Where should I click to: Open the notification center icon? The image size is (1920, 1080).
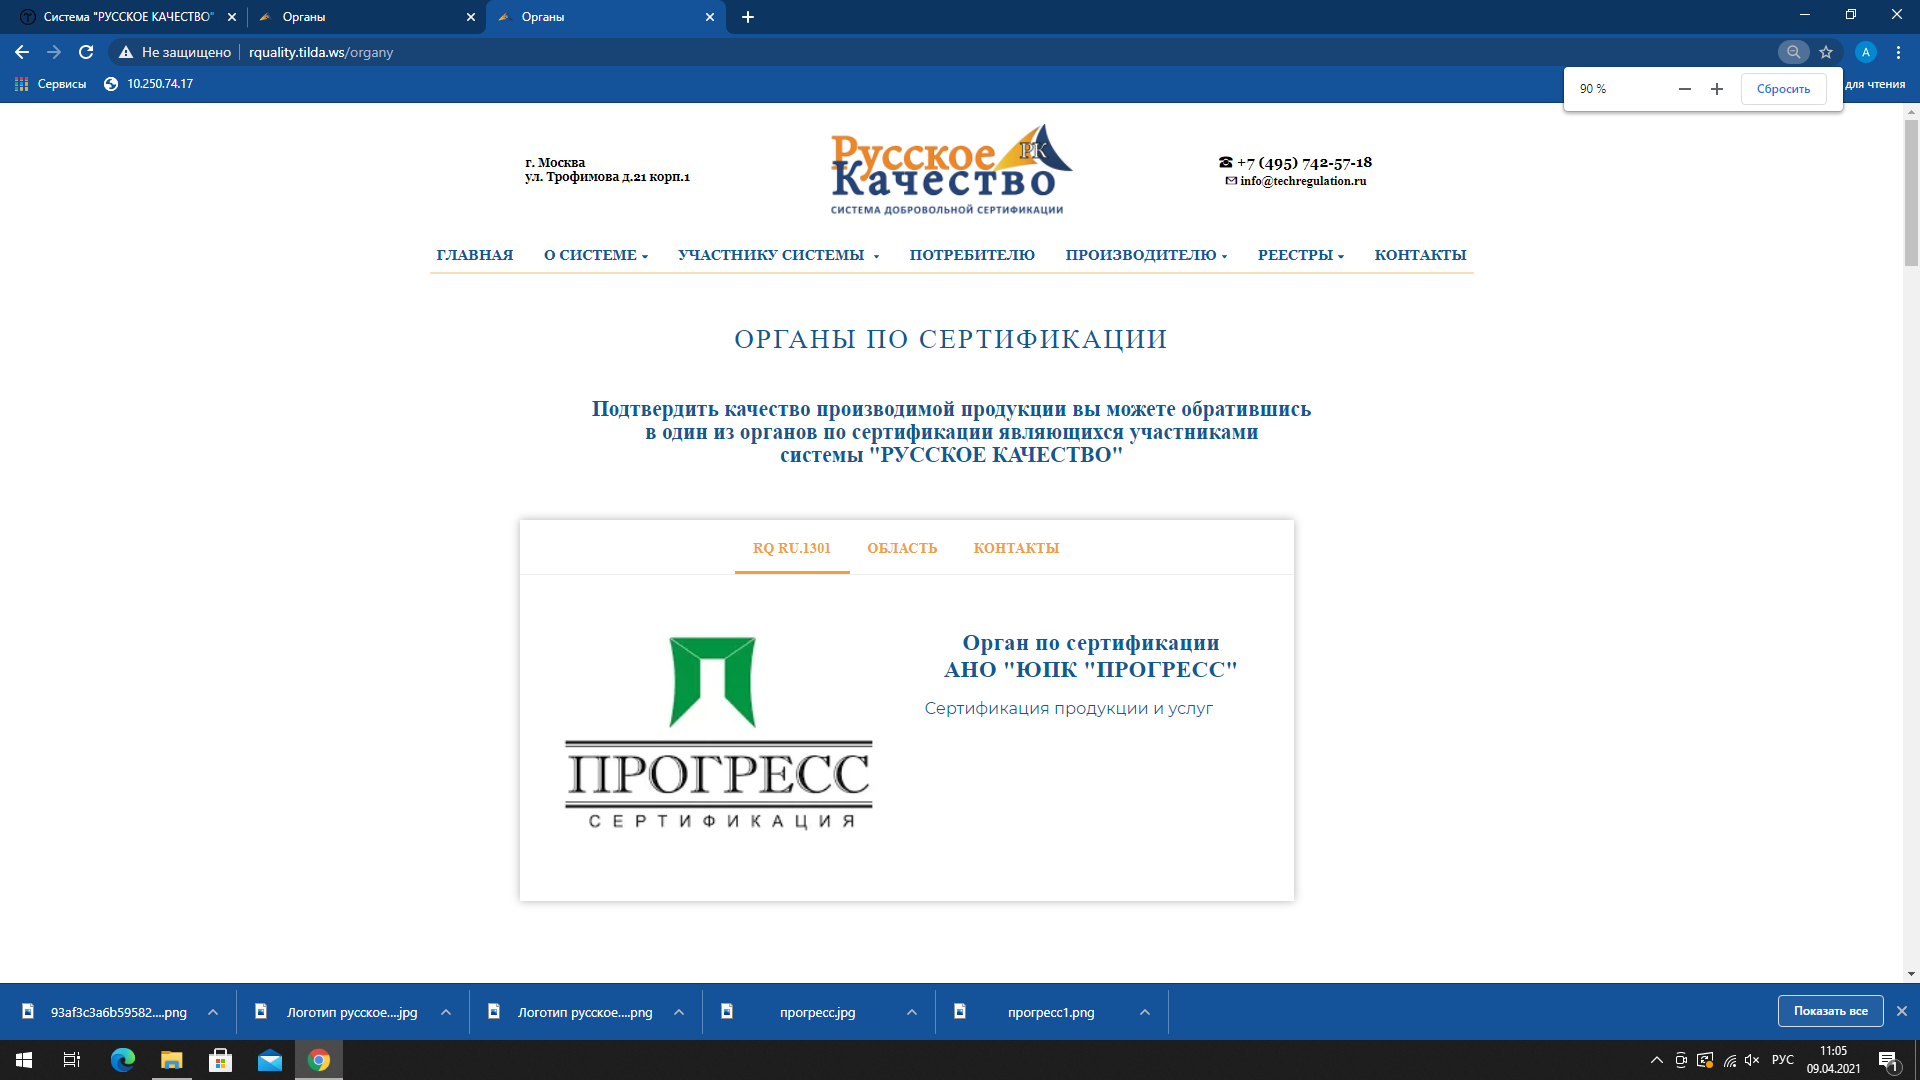(1888, 1060)
